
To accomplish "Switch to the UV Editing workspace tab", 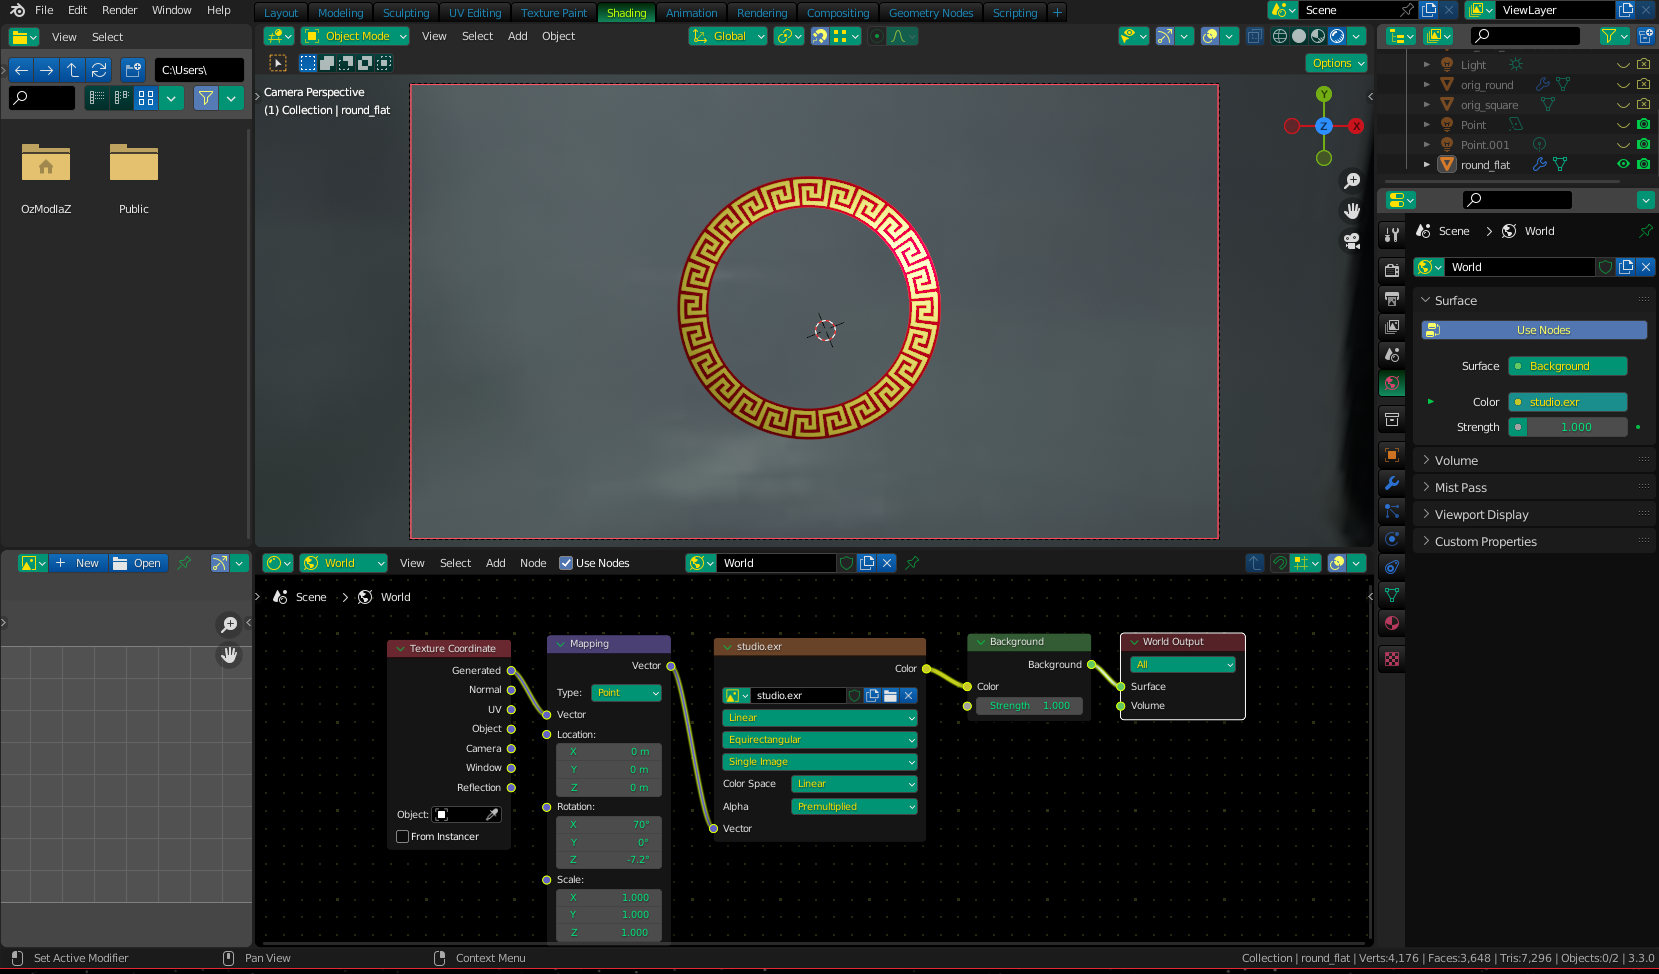I will (x=475, y=13).
